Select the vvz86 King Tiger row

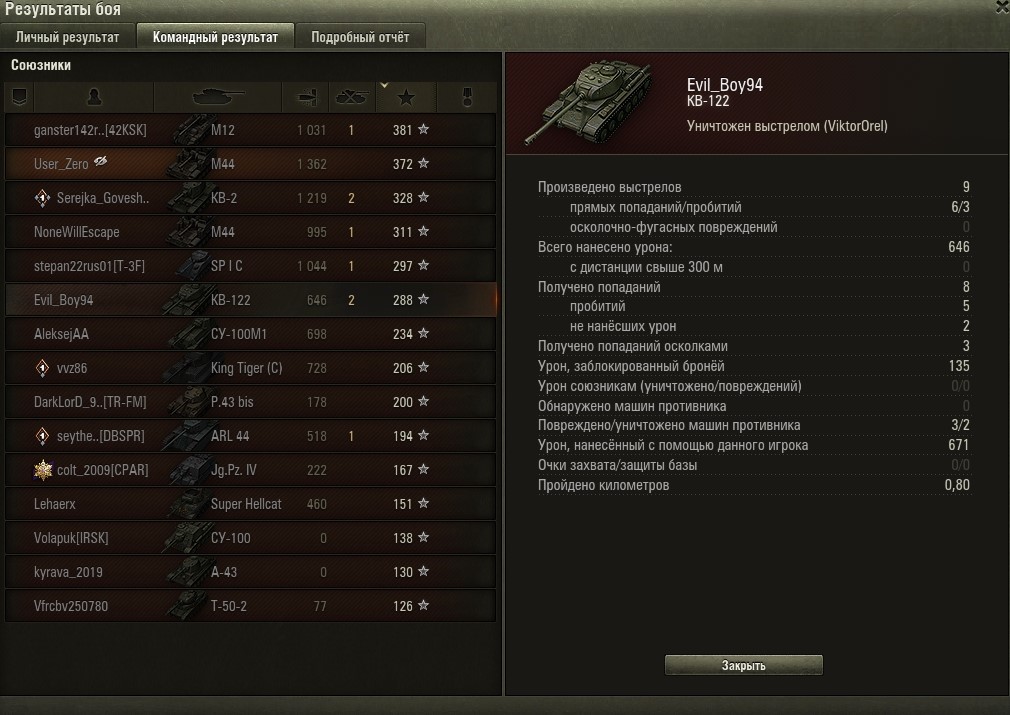tap(251, 368)
